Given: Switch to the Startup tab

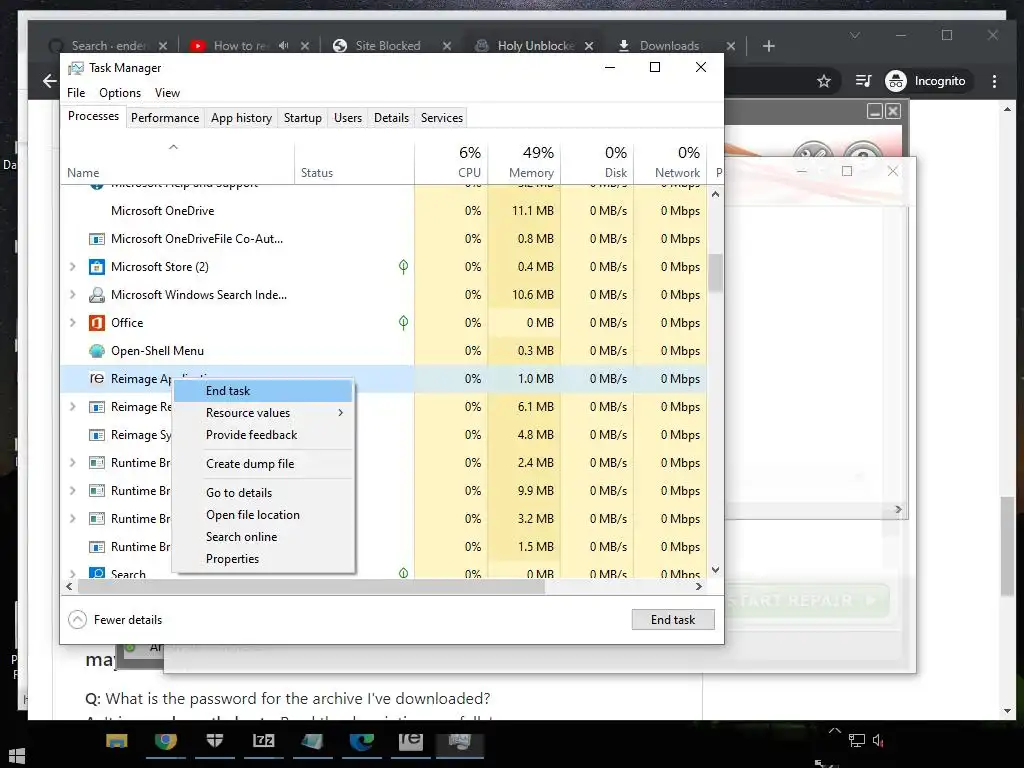Looking at the screenshot, I should click(x=302, y=118).
